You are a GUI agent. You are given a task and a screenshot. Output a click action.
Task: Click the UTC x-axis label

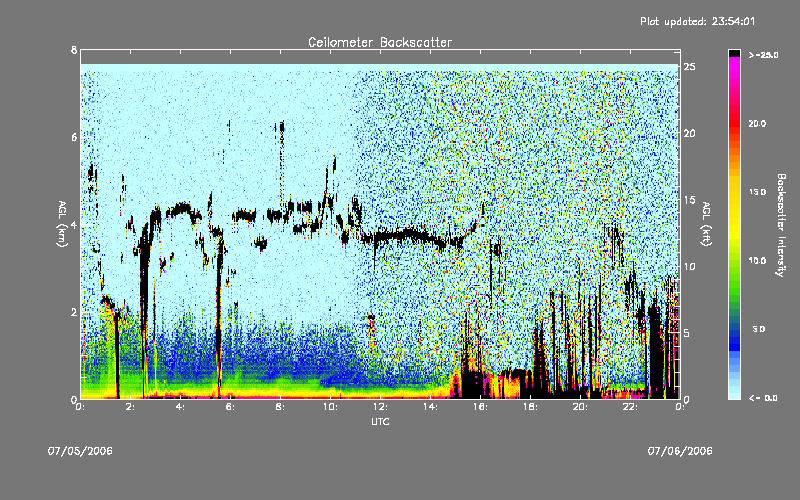click(x=380, y=421)
